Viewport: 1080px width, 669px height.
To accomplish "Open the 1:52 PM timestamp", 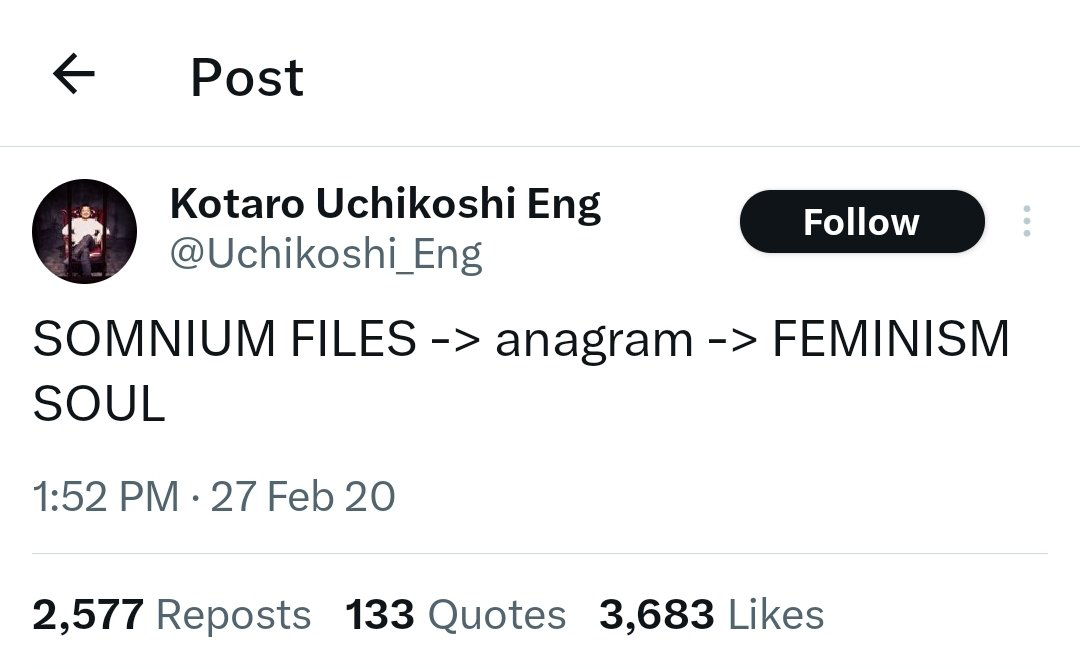I will click(x=106, y=497).
